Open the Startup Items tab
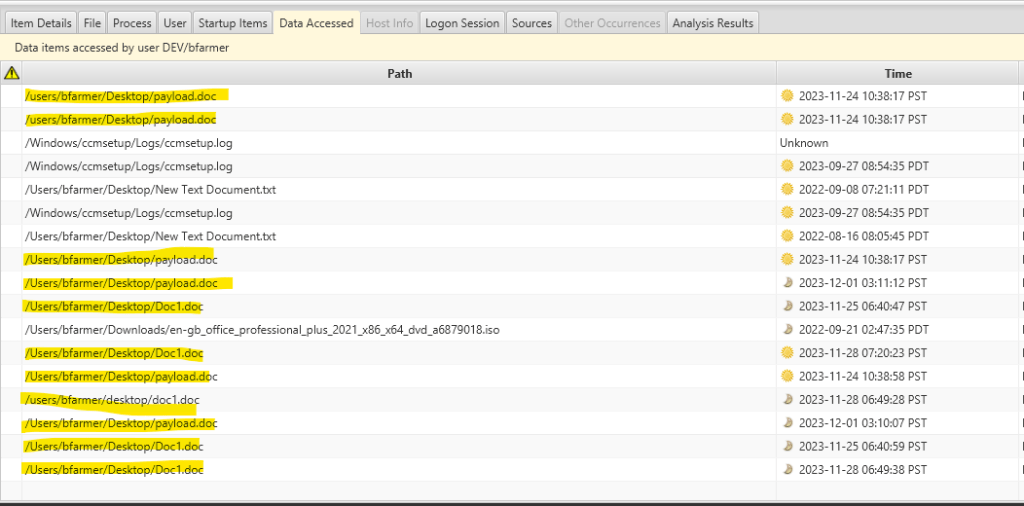Screen dimensions: 1024x506 (233, 23)
